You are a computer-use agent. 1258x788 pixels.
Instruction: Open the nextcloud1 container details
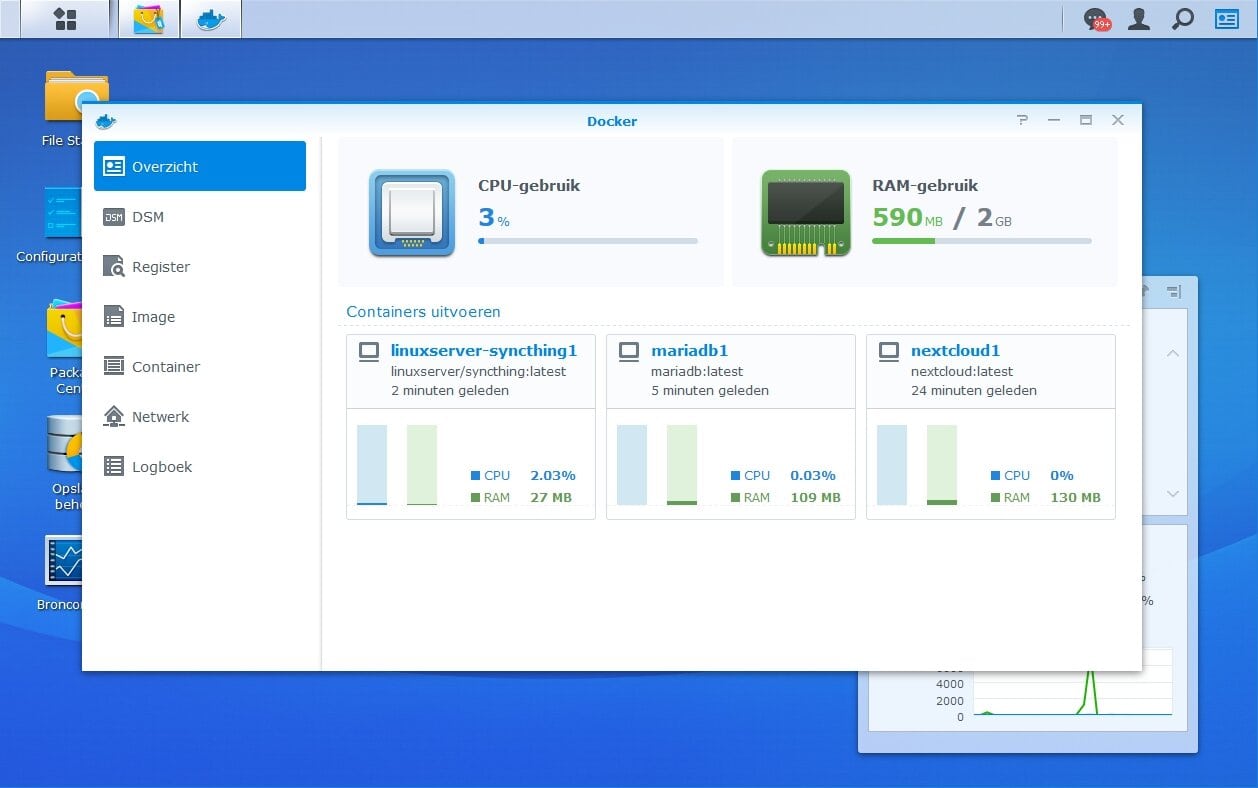coord(955,351)
